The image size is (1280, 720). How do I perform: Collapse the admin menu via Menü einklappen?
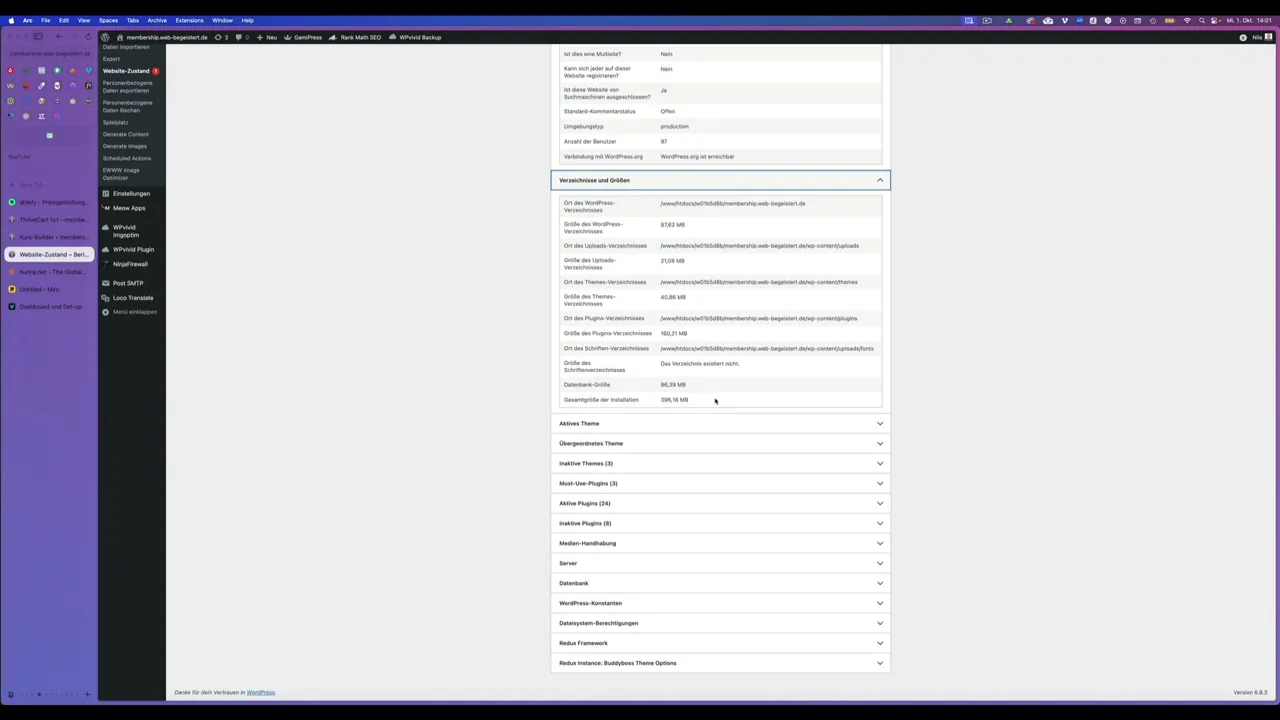[x=134, y=312]
